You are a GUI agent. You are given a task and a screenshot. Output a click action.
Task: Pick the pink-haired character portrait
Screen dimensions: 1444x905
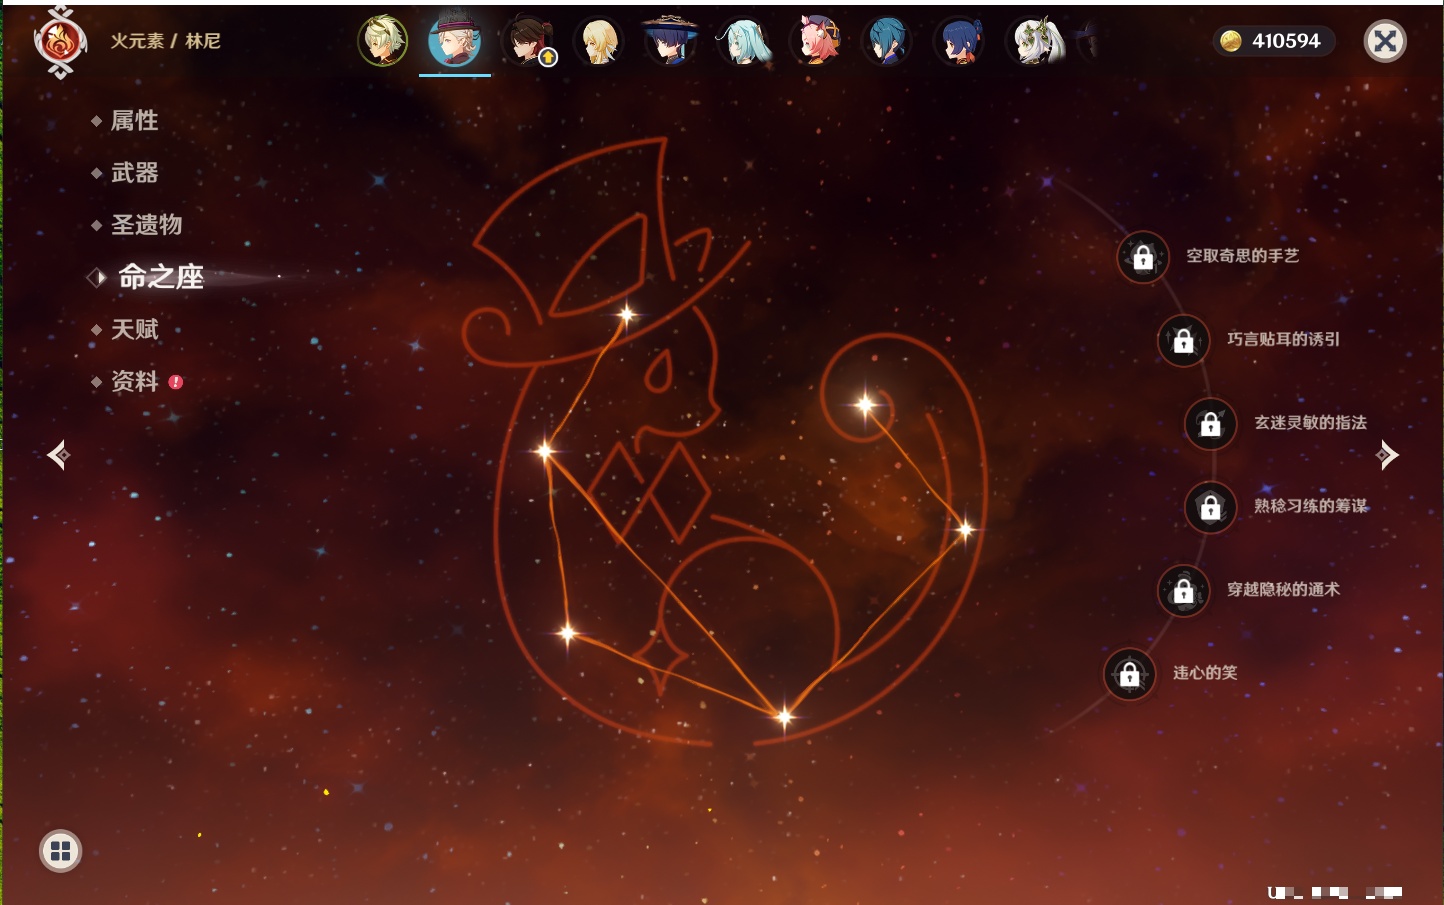pyautogui.click(x=815, y=41)
